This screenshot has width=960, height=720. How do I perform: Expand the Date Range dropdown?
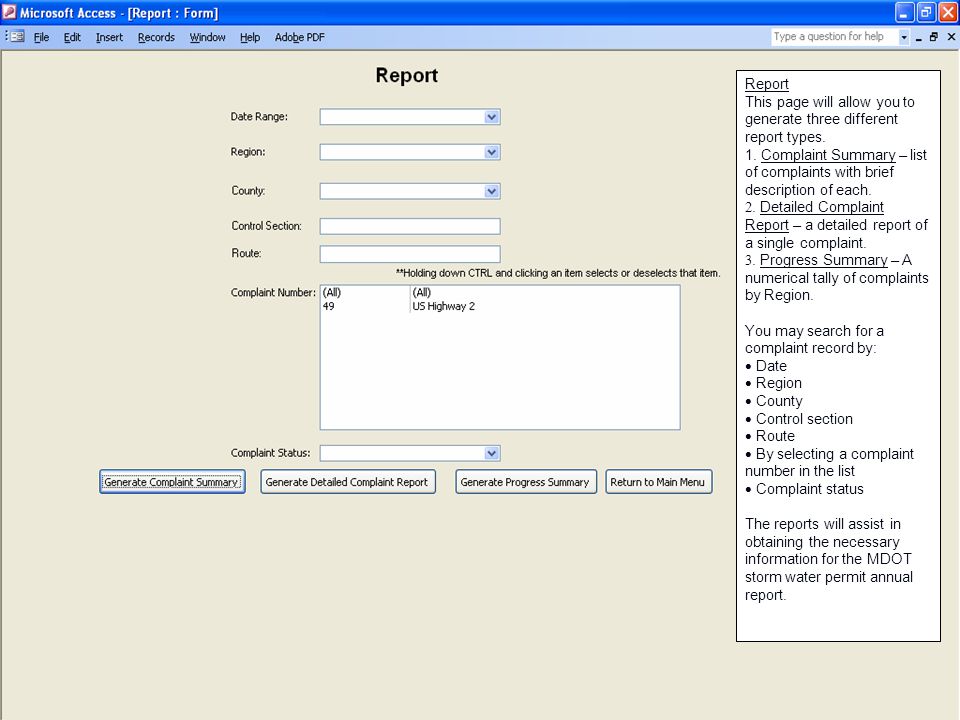(491, 117)
